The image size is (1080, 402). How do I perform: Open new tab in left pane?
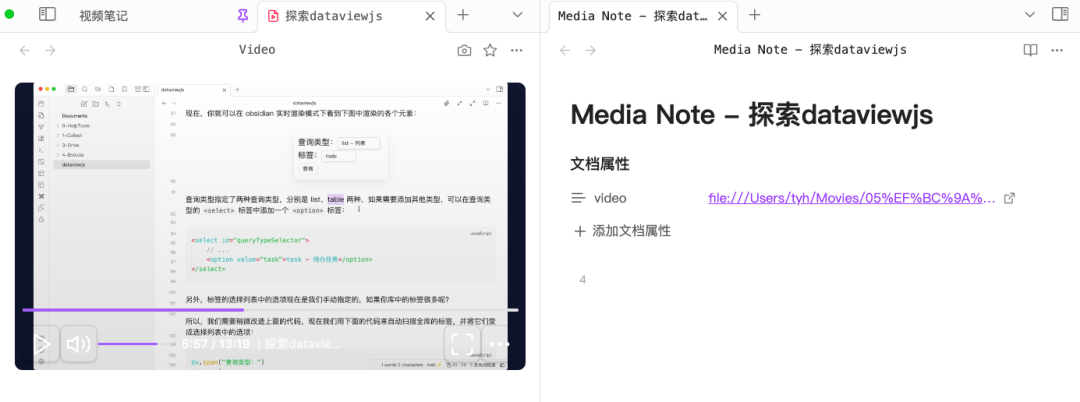(464, 14)
